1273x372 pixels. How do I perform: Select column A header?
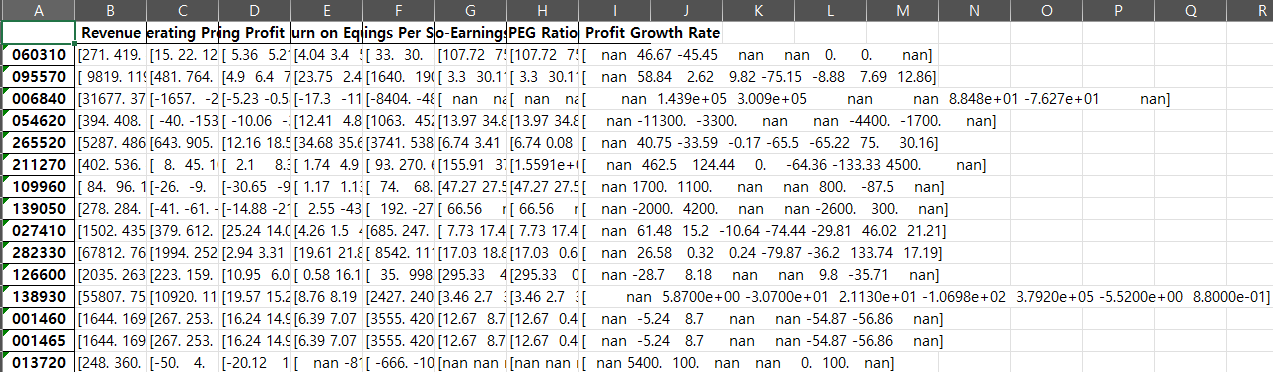coord(38,10)
